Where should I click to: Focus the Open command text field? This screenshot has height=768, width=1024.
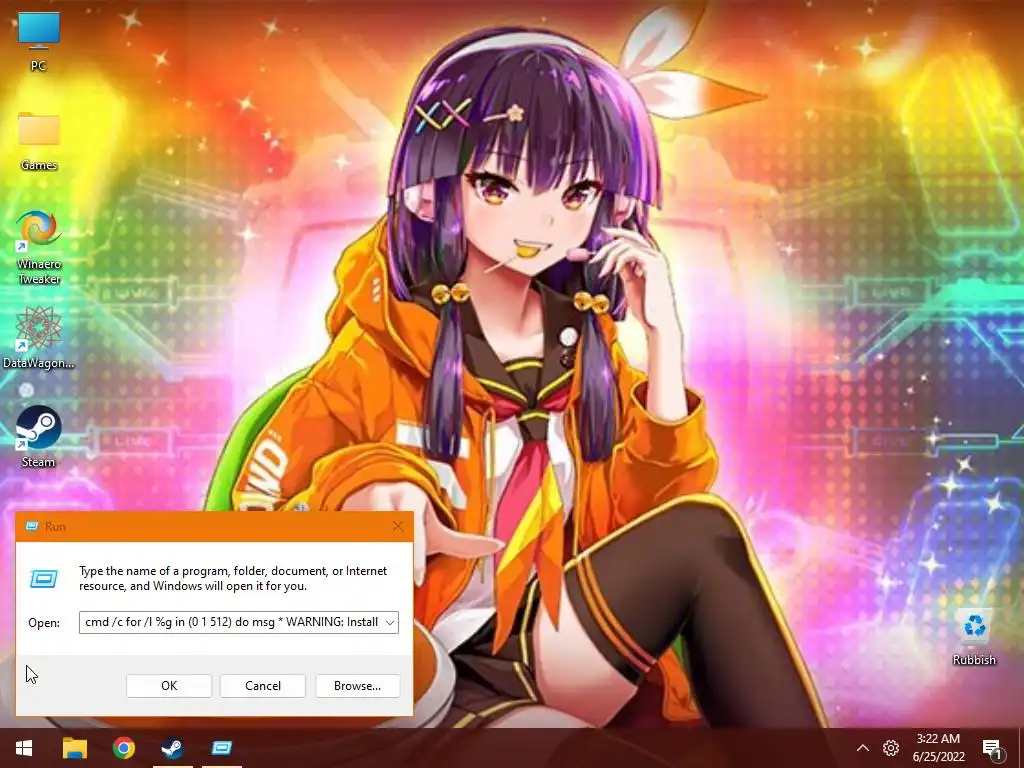point(231,622)
